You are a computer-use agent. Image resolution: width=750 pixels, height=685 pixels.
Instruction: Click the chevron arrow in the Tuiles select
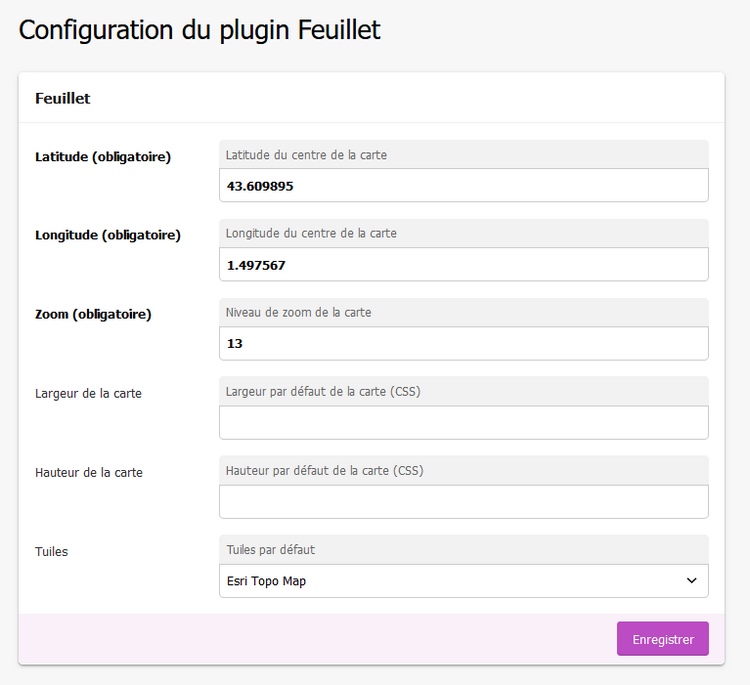click(x=691, y=581)
